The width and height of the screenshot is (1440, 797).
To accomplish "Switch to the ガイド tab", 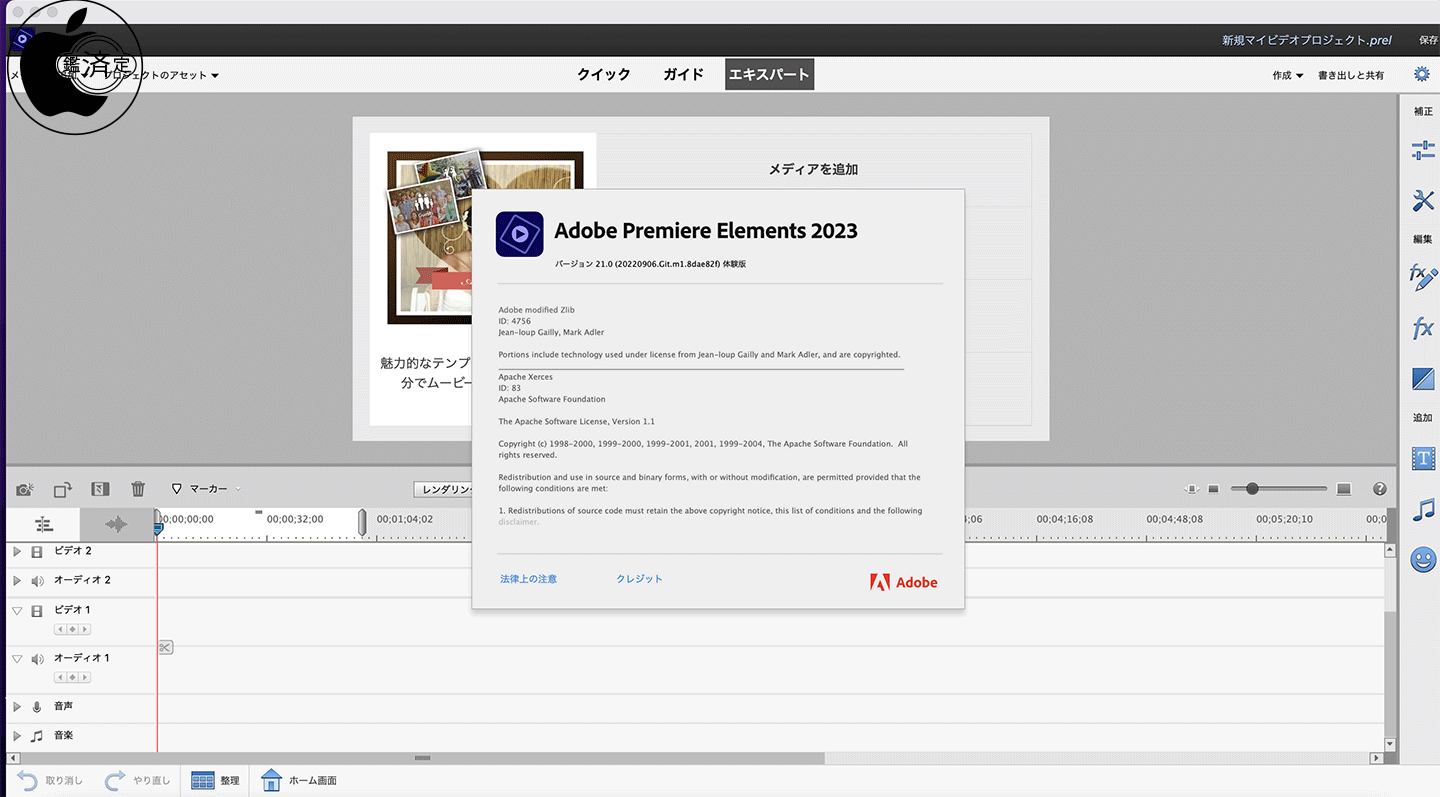I will (x=683, y=75).
